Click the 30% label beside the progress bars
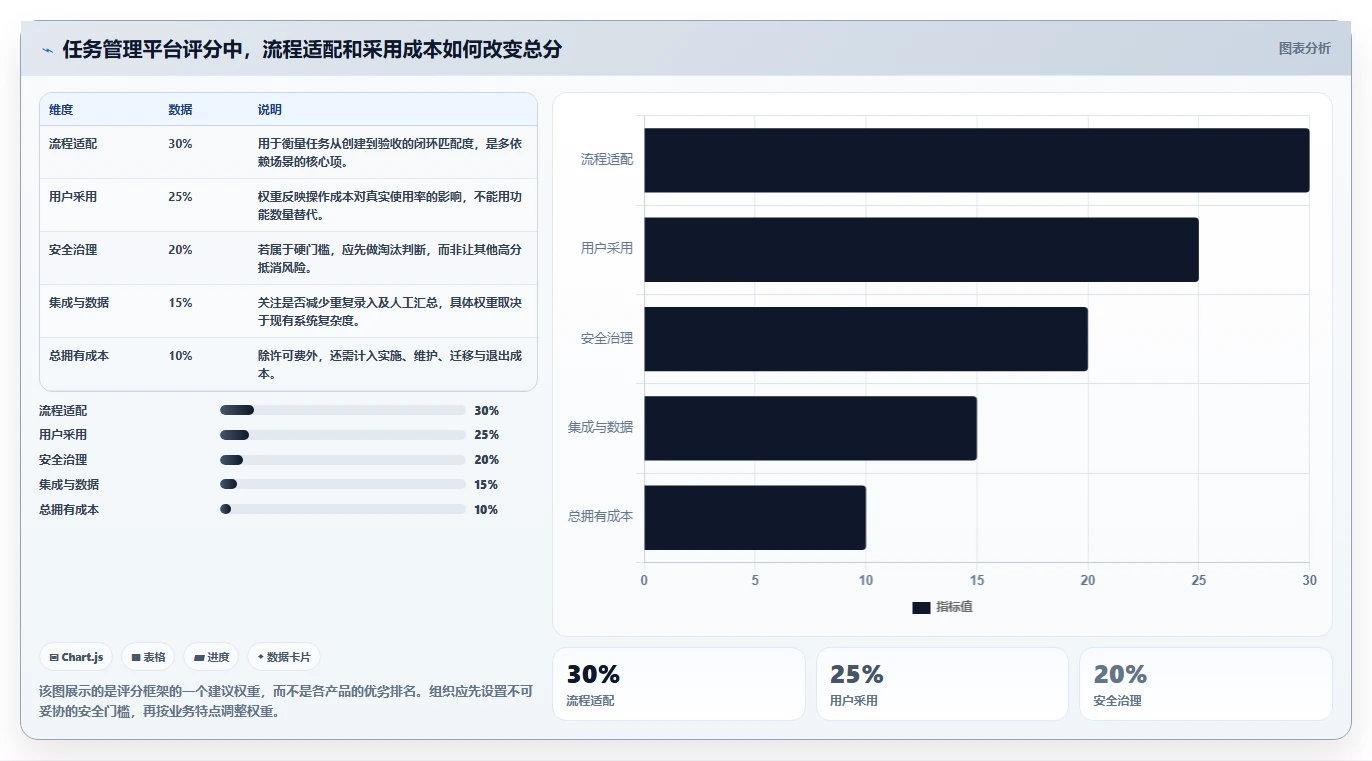The image size is (1372, 761). [486, 411]
